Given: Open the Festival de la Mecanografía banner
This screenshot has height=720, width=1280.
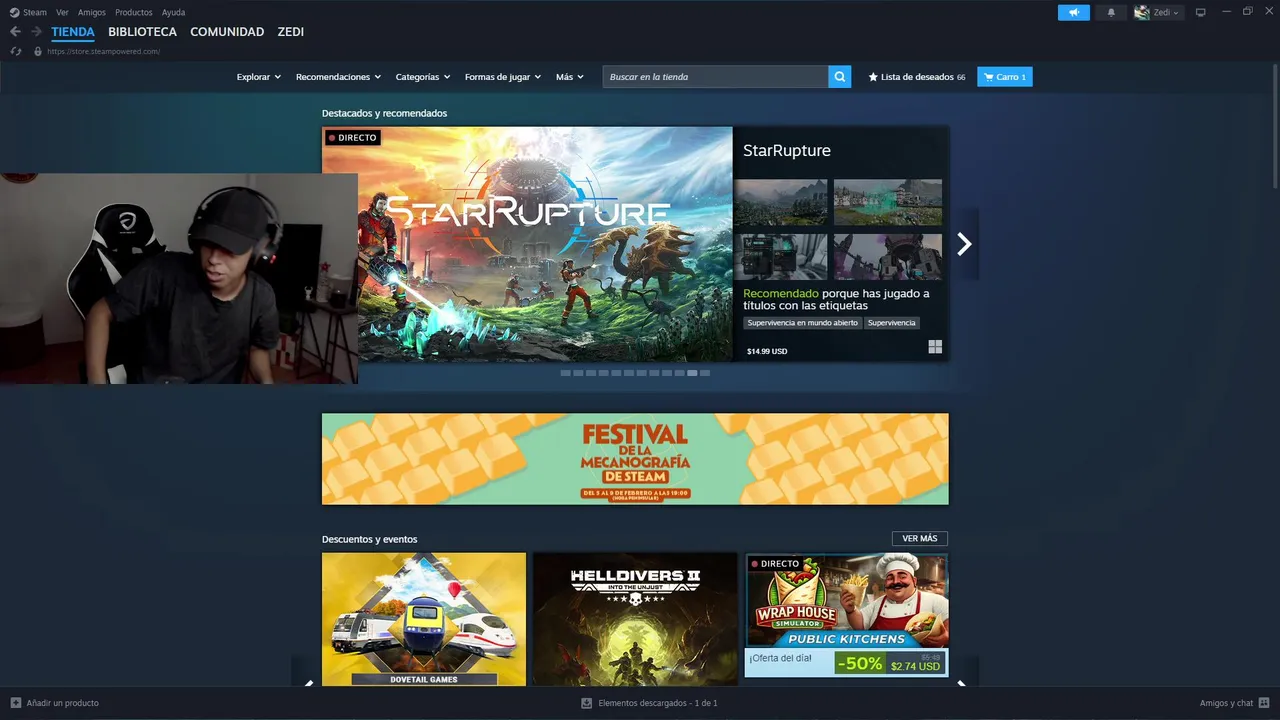Looking at the screenshot, I should (x=635, y=459).
